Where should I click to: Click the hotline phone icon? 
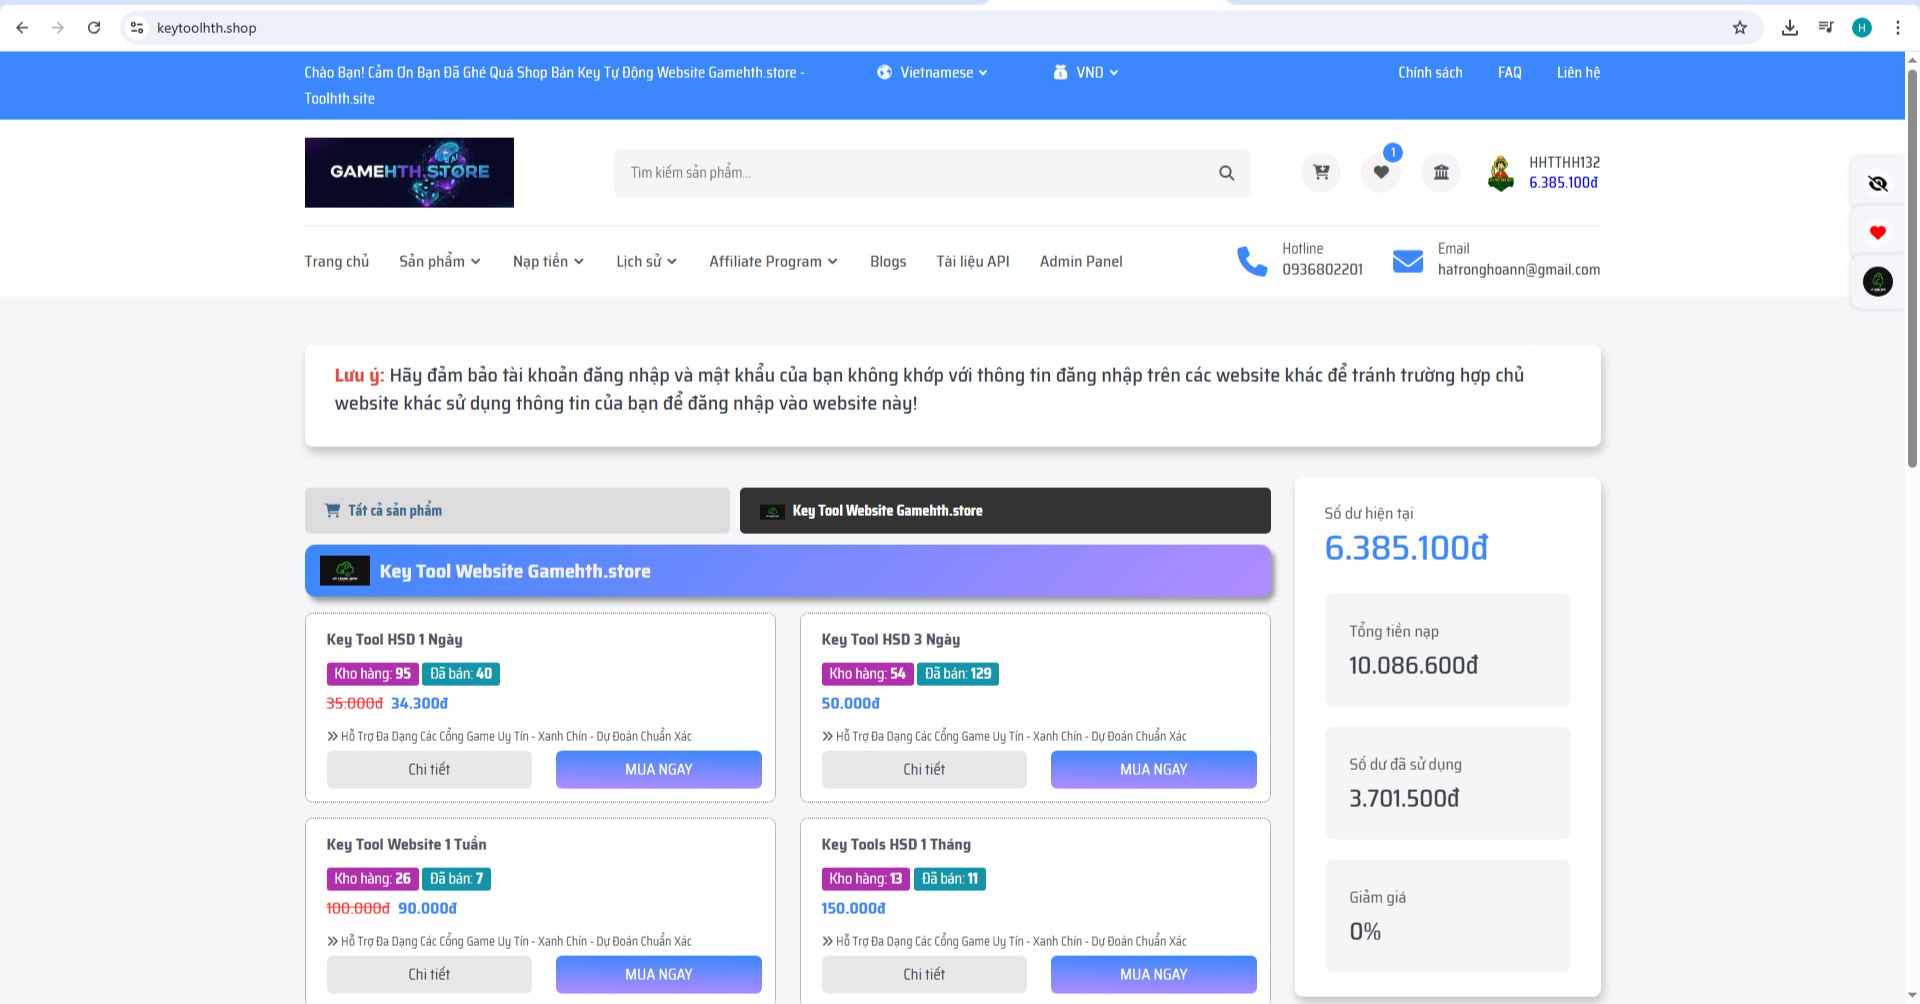pyautogui.click(x=1252, y=261)
